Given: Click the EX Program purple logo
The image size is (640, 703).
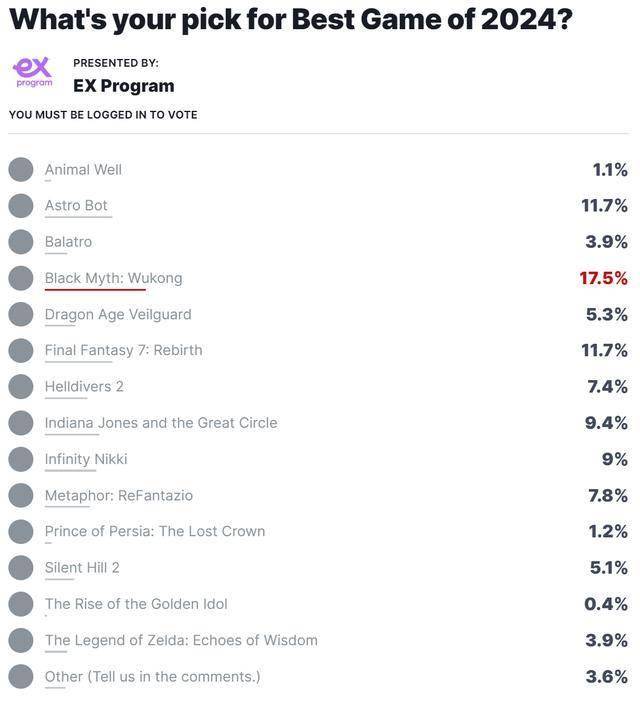Looking at the screenshot, I should tap(33, 72).
